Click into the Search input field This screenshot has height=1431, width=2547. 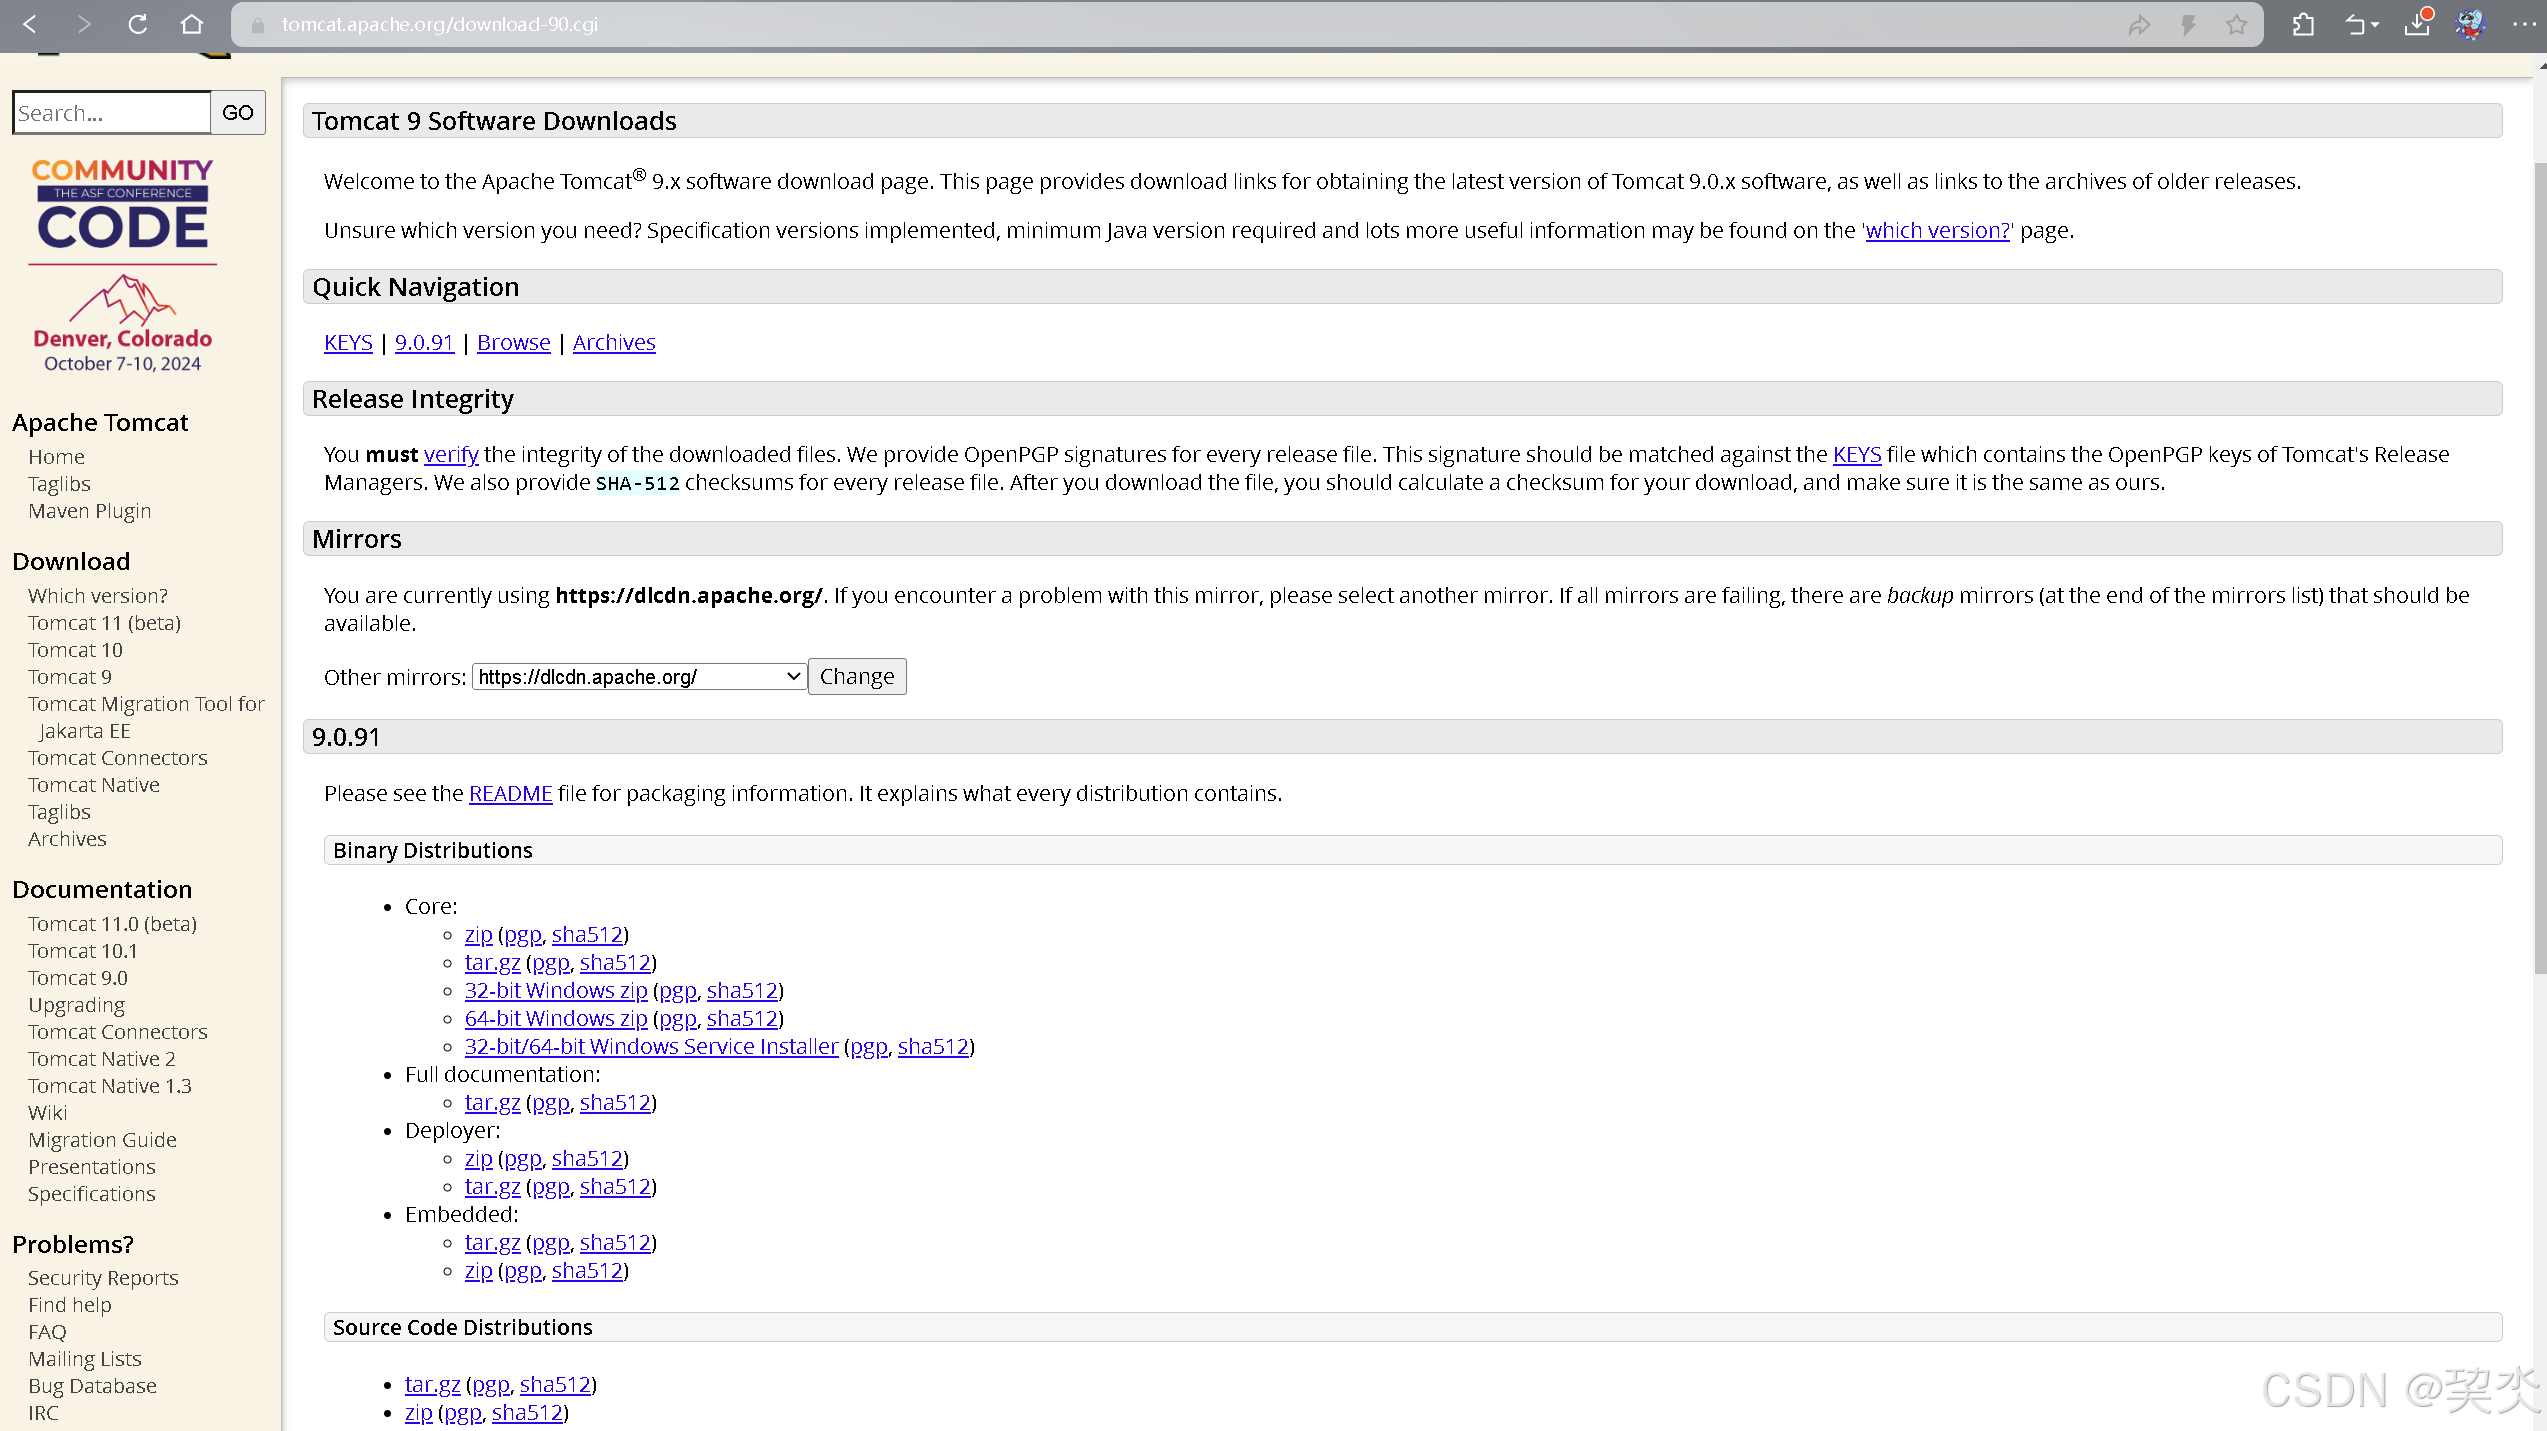[111, 113]
